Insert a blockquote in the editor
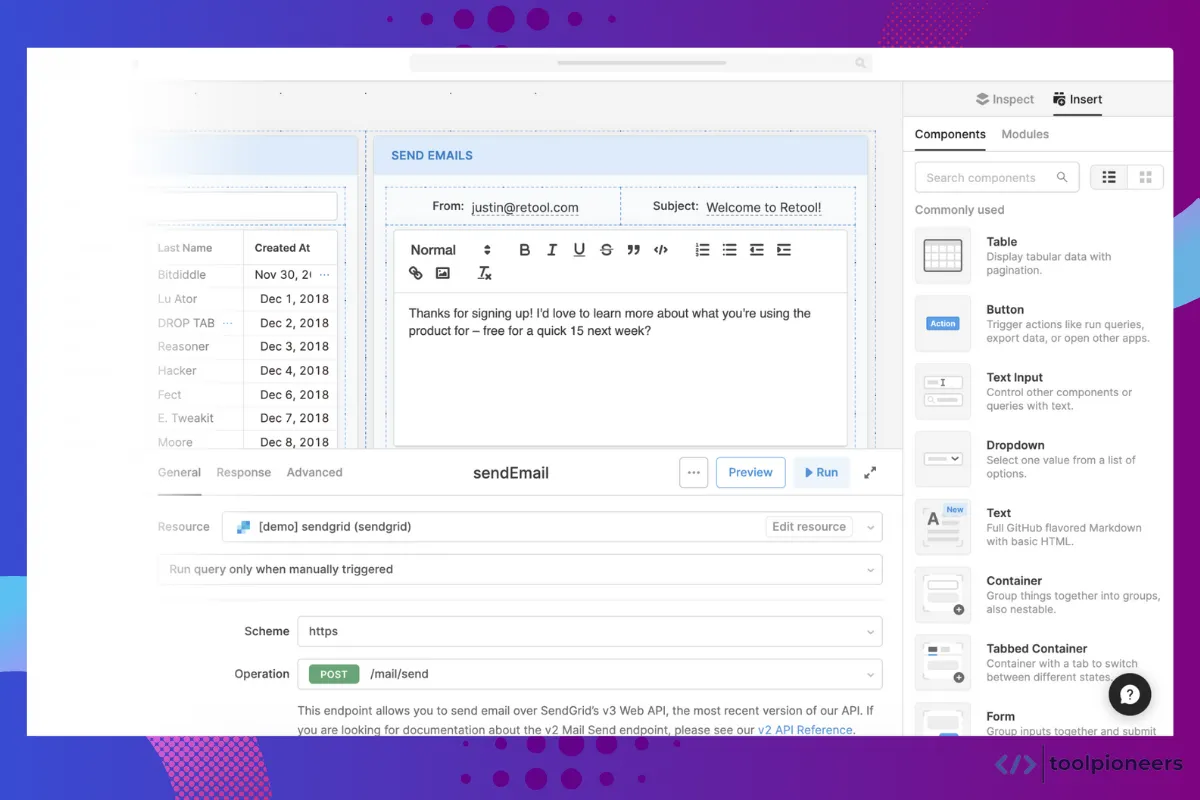The width and height of the screenshot is (1200, 800). click(x=633, y=250)
